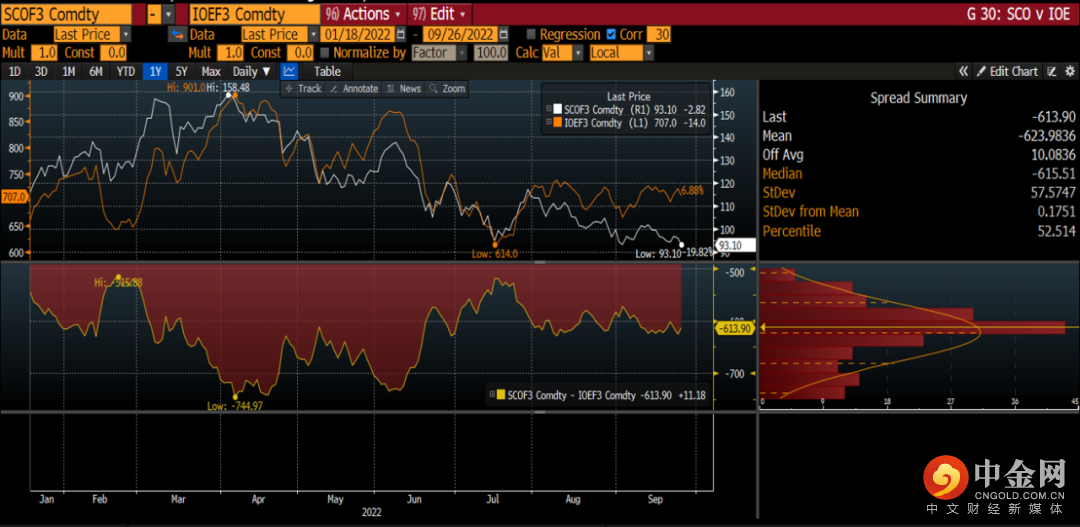Click the Edit Chart button

[1008, 71]
